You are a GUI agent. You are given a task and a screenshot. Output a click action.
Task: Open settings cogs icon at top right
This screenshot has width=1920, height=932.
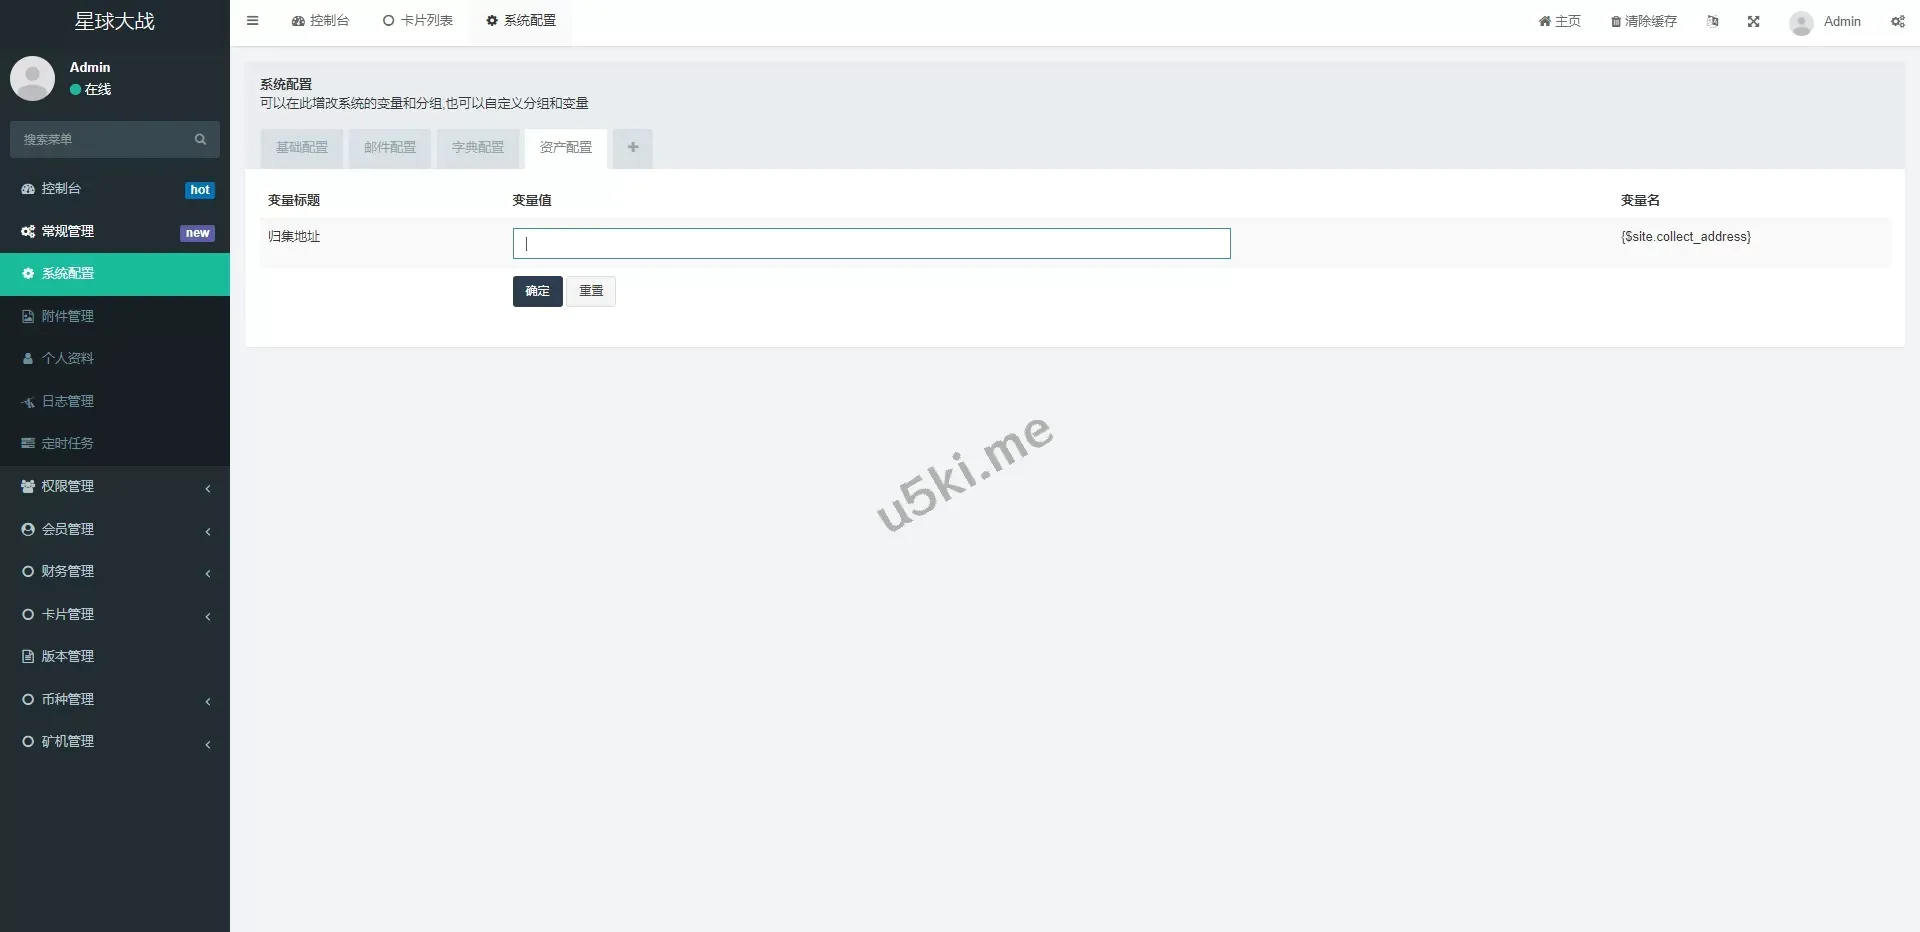pos(1897,21)
